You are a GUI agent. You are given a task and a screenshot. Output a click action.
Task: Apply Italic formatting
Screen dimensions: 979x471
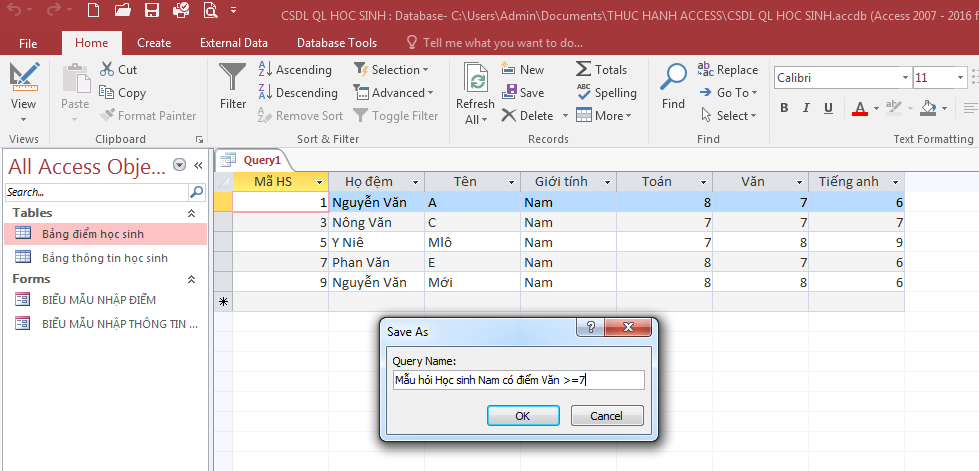[806, 108]
